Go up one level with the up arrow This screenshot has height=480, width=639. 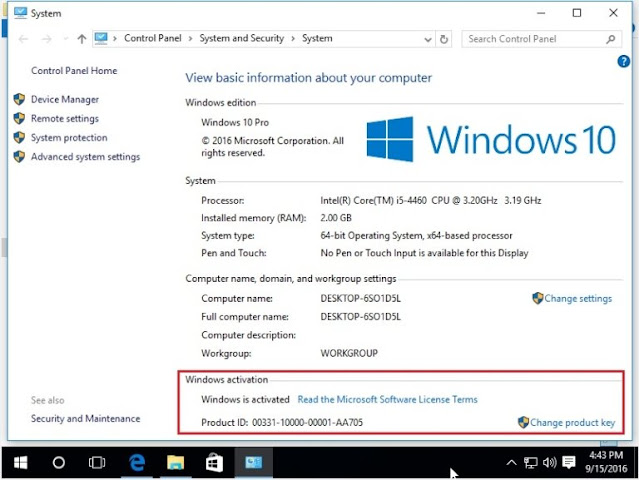pyautogui.click(x=82, y=39)
